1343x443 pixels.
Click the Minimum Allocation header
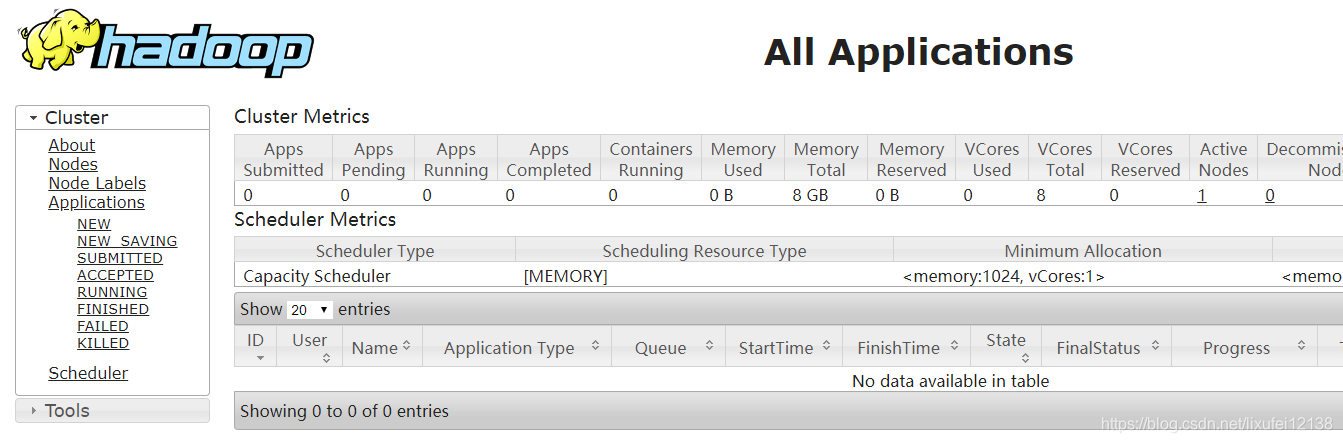1083,251
